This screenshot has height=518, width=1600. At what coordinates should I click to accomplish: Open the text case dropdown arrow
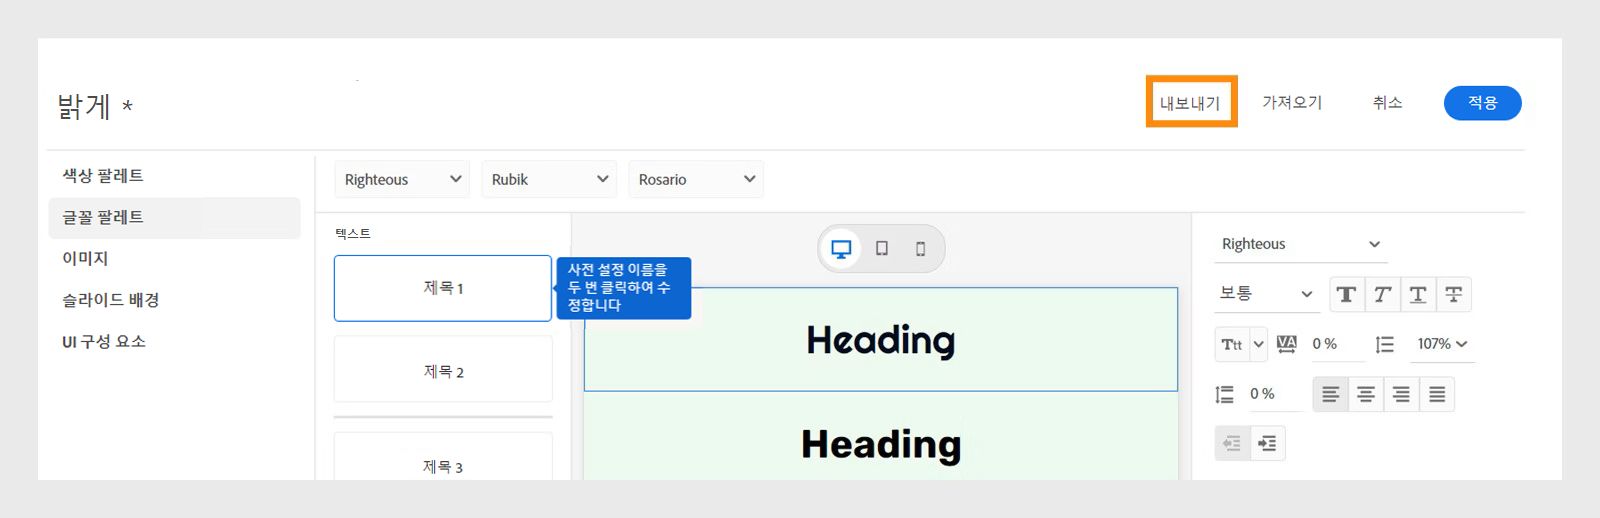coord(1258,344)
